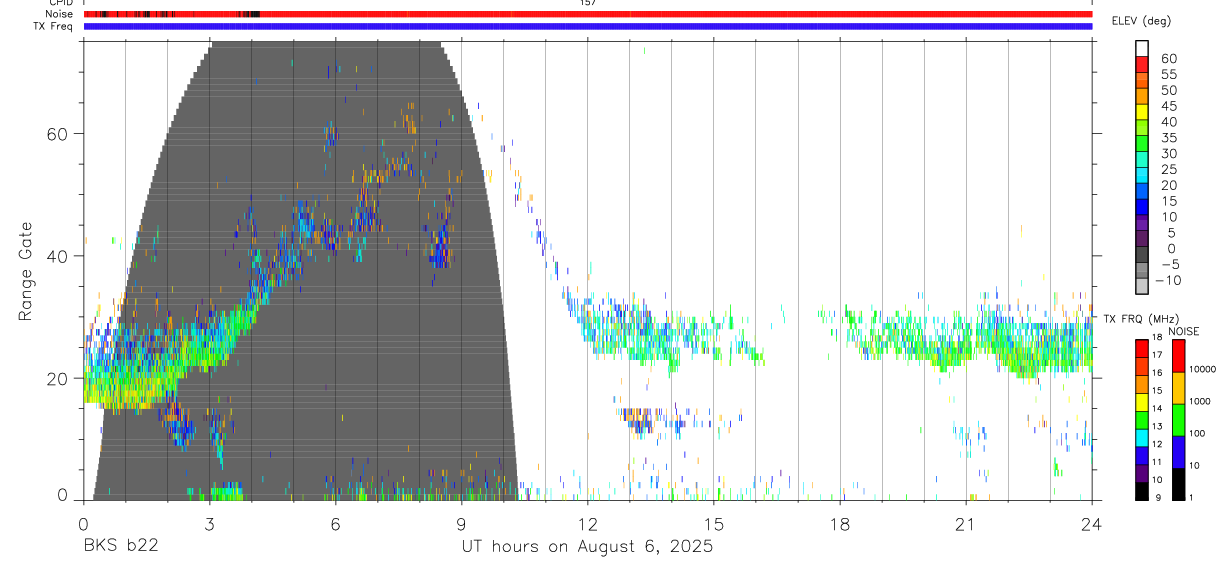Viewport: 1228px width, 567px height.
Task: Click the '1000' label on the NOISE colorbar
Action: click(x=1202, y=401)
